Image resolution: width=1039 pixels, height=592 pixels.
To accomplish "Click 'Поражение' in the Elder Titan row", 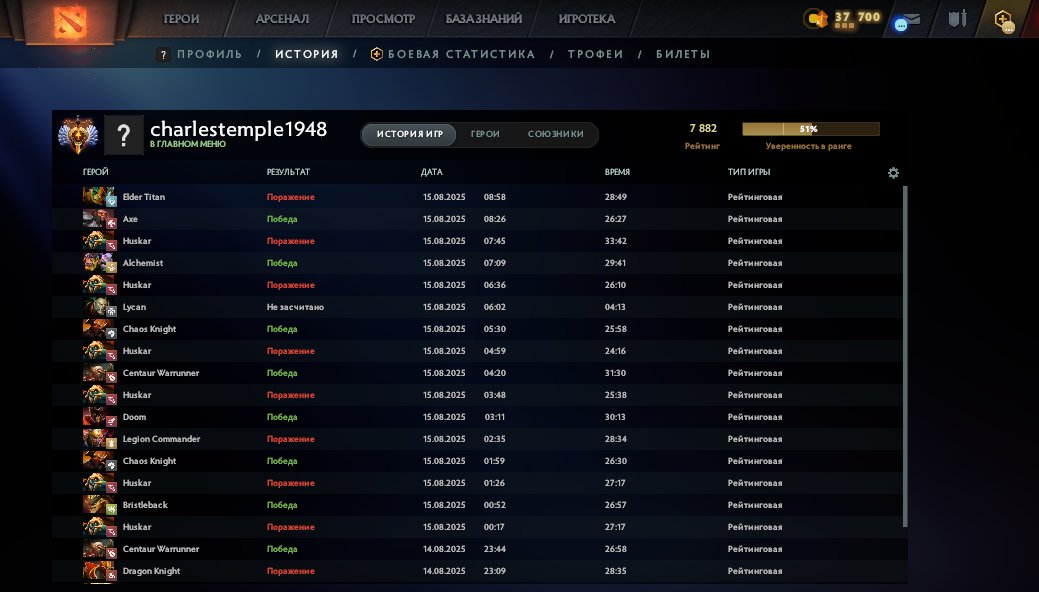I will click(290, 197).
